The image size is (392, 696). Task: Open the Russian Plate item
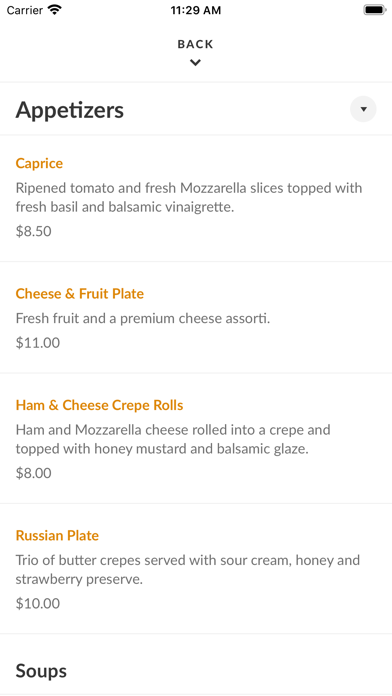tap(57, 535)
